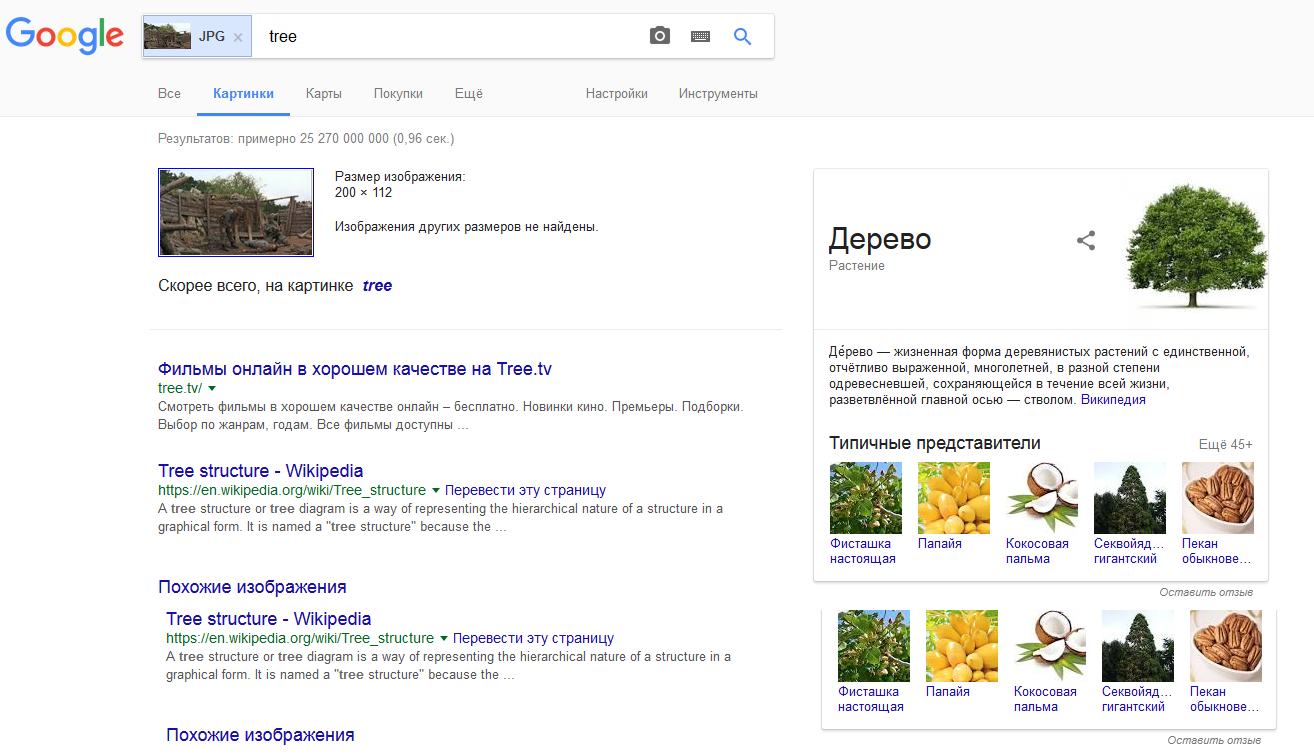Expand the Ещё menu in search tabs
Image resolution: width=1314 pixels, height=755 pixels.
point(469,93)
